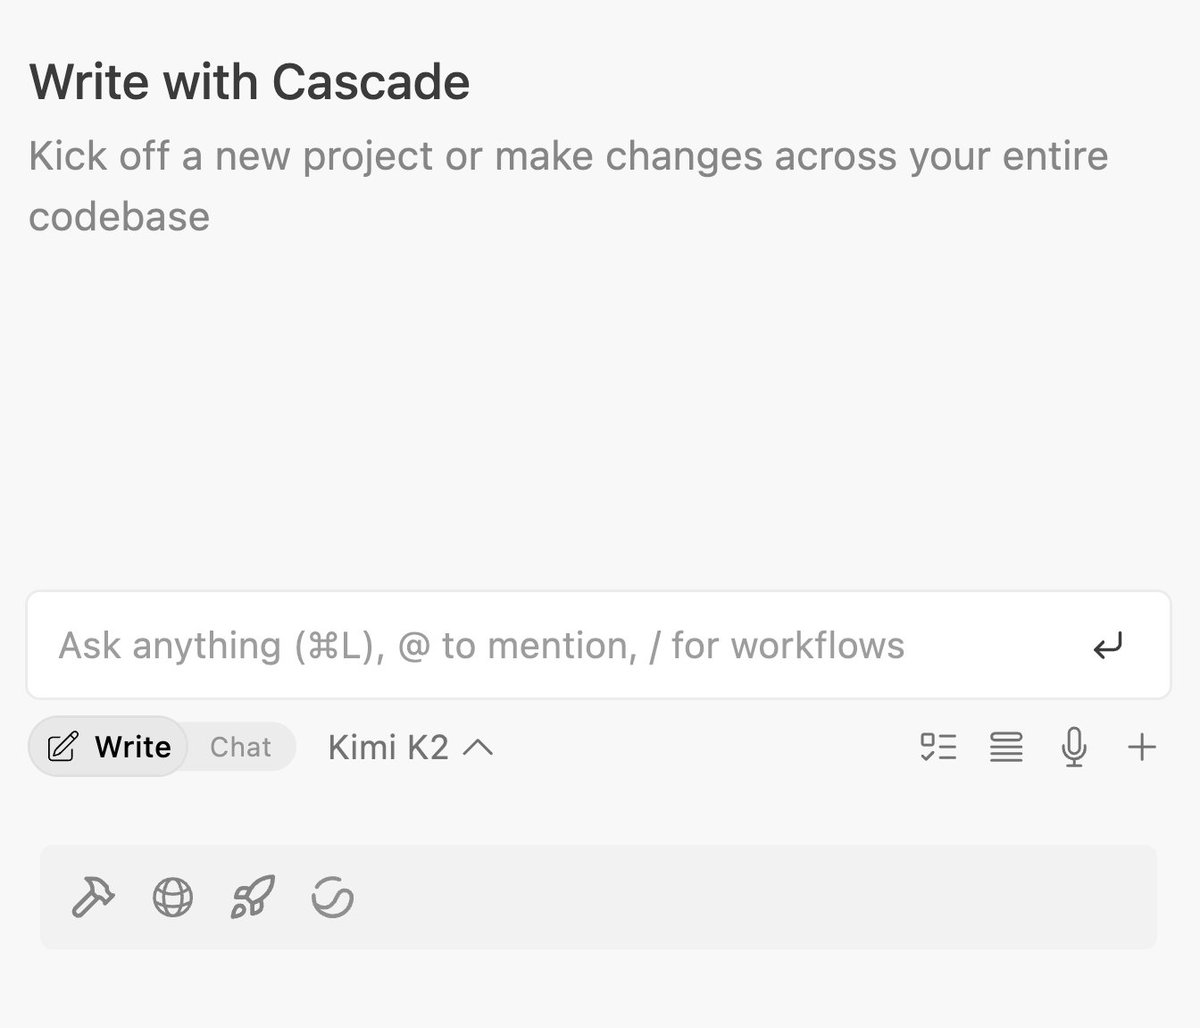Viewport: 1200px width, 1028px height.
Task: Click the rocket deploy icon
Action: (x=253, y=897)
